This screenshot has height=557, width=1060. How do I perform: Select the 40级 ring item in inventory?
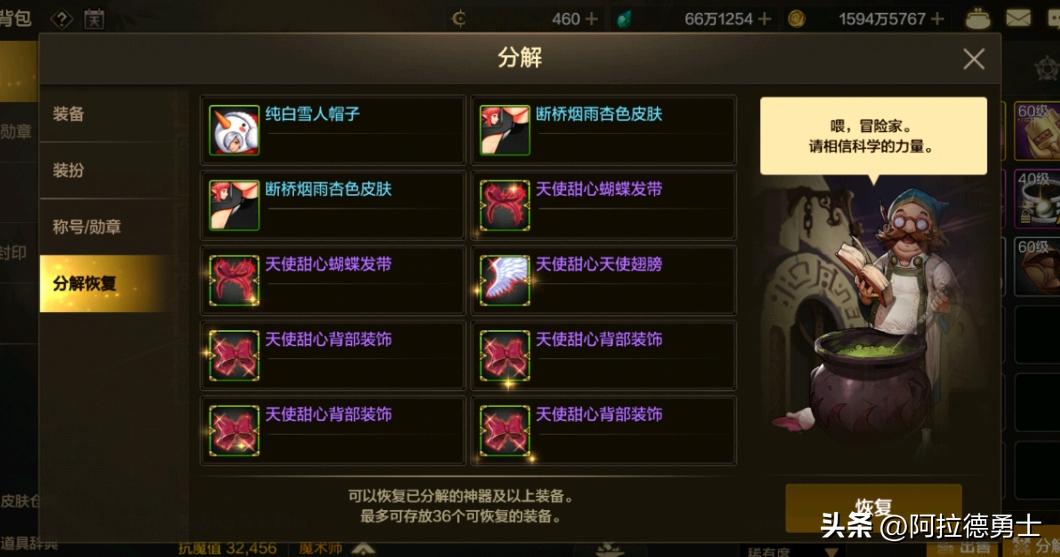(x=1038, y=199)
